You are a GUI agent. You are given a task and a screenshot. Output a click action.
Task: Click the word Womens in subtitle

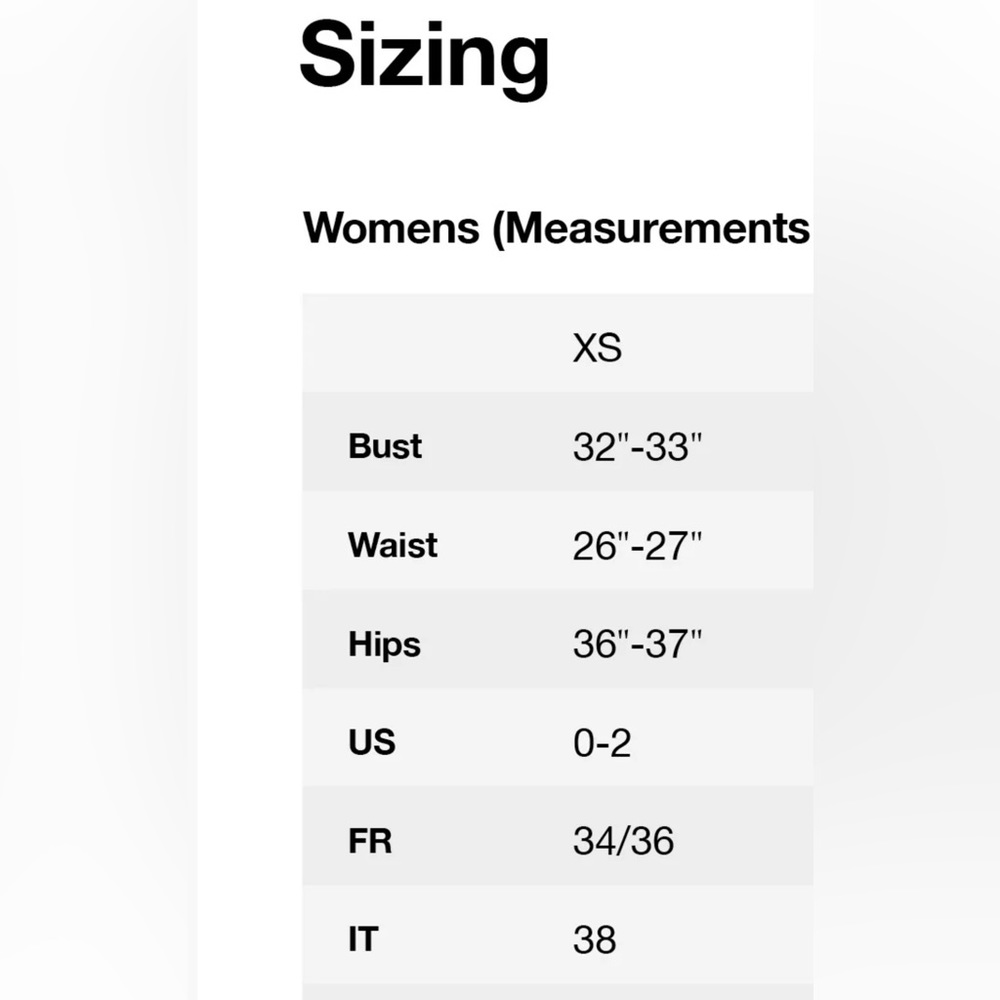pos(391,228)
